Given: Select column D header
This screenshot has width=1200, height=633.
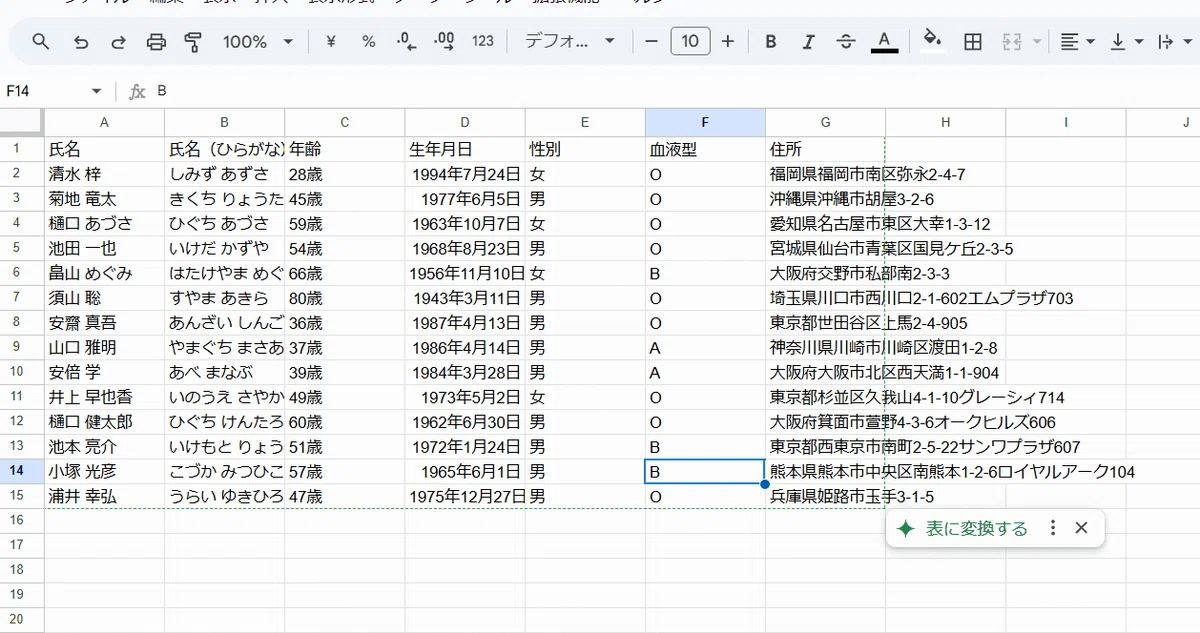Looking at the screenshot, I should point(465,122).
